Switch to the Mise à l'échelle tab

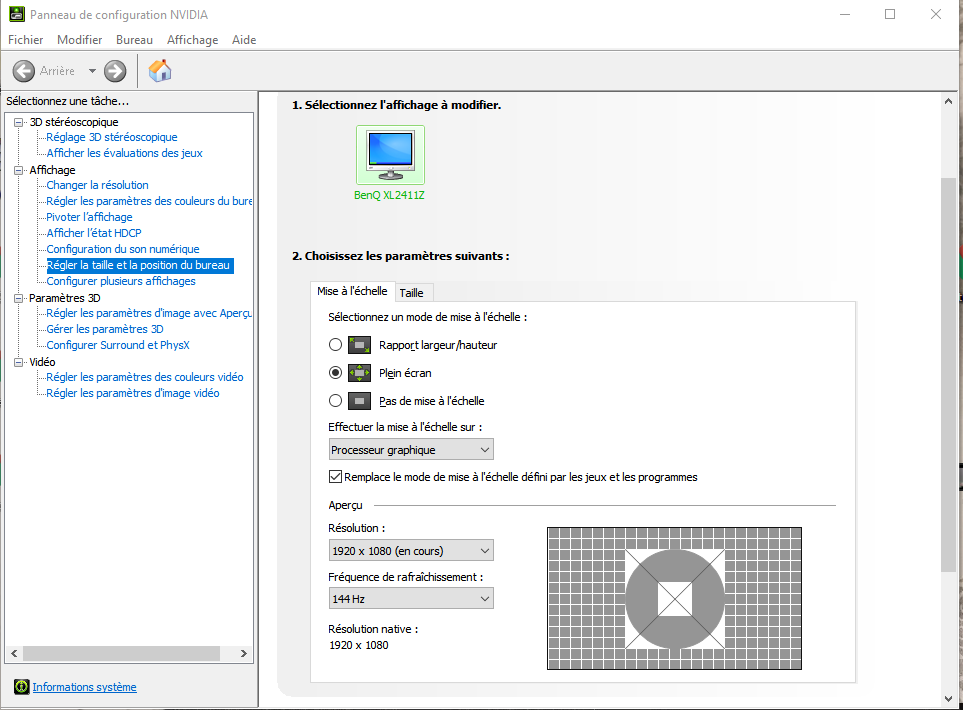point(352,291)
